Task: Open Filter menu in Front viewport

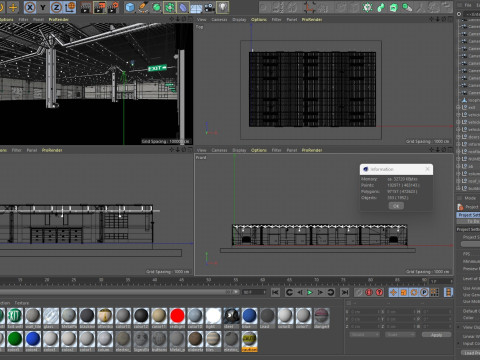Action: point(276,150)
